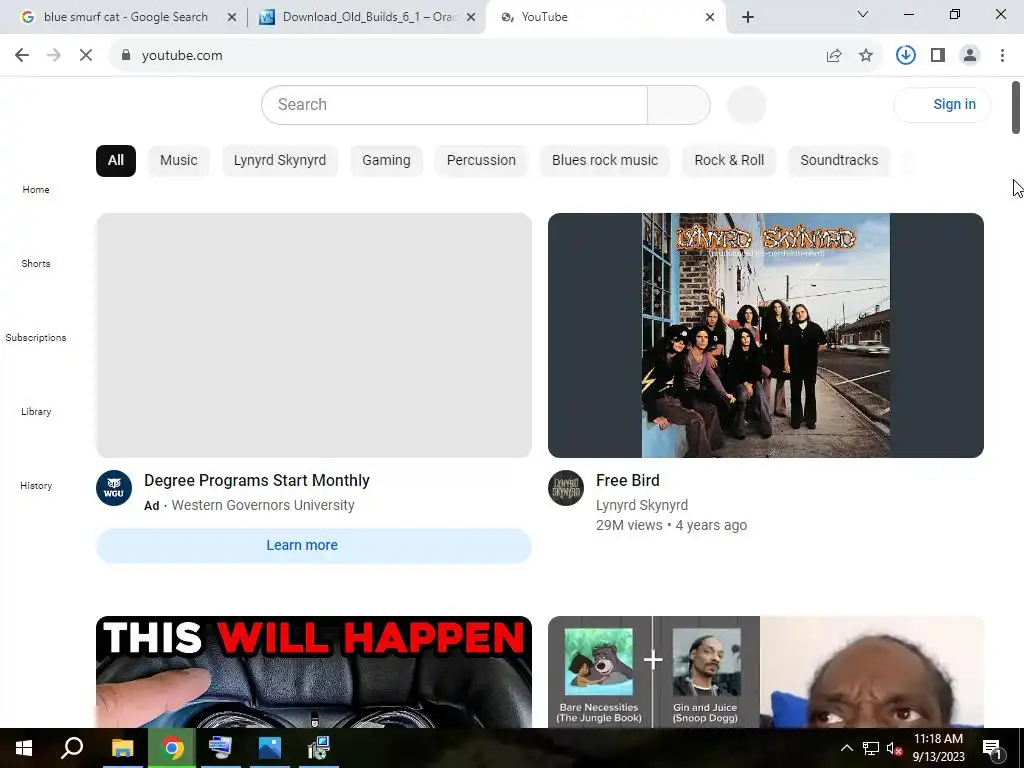Viewport: 1024px width, 768px height.
Task: Open the notification center icon
Action: click(993, 748)
